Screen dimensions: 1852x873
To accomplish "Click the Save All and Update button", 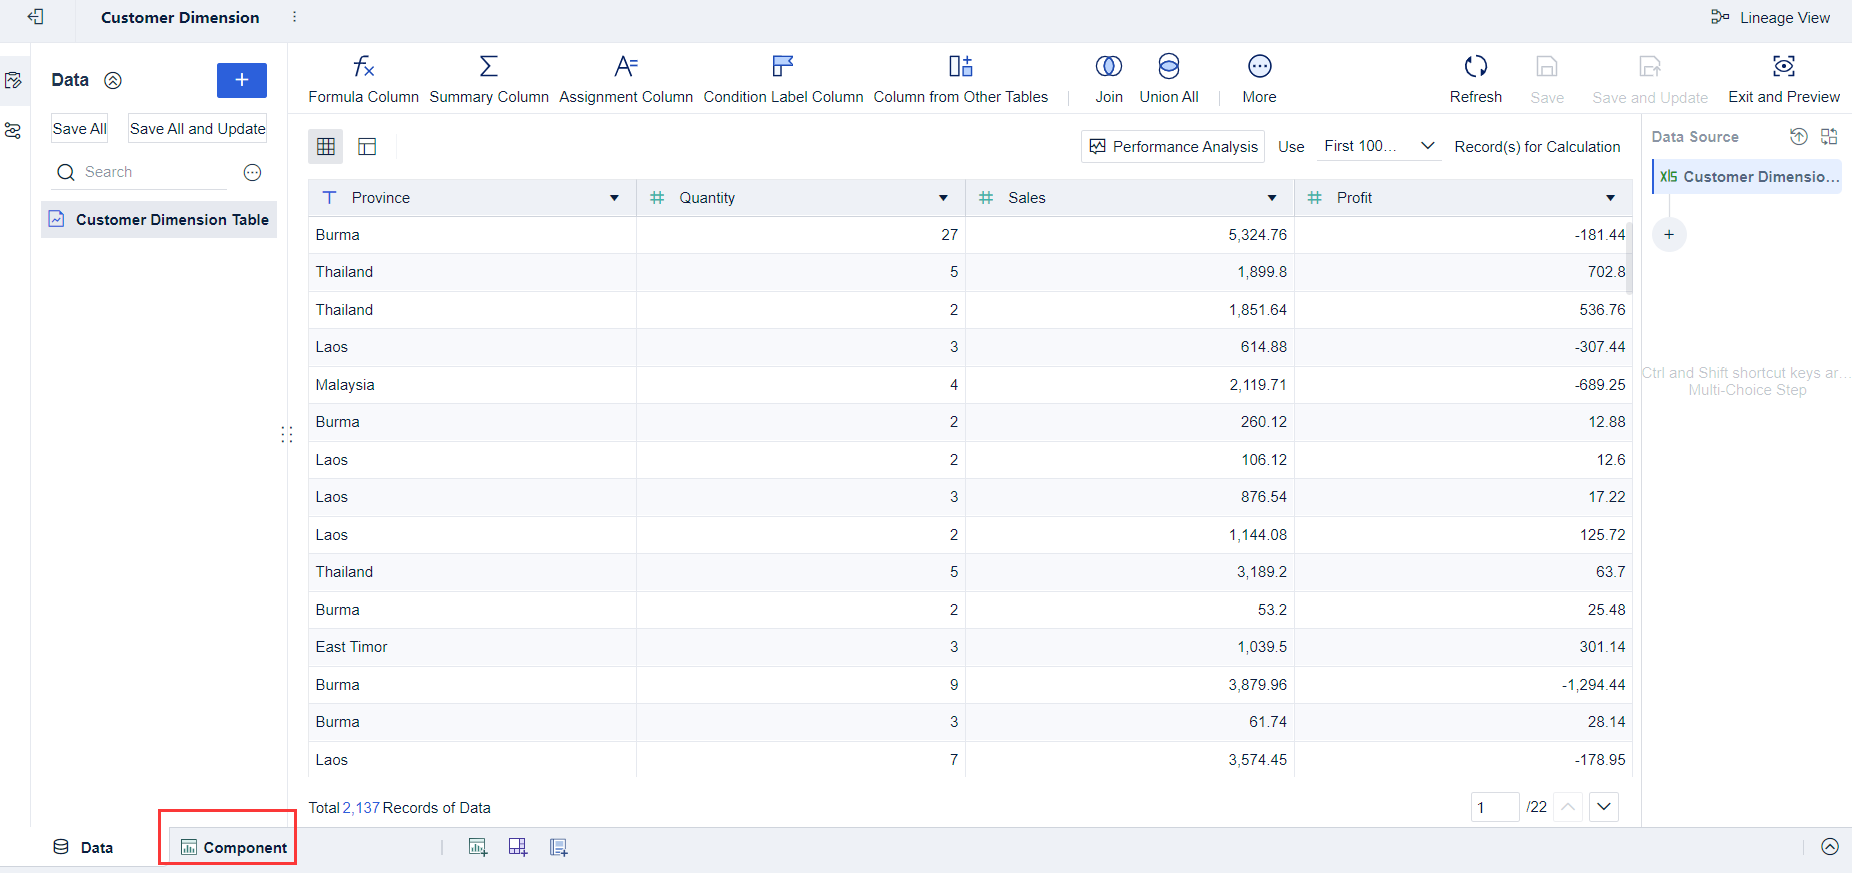I will (197, 129).
